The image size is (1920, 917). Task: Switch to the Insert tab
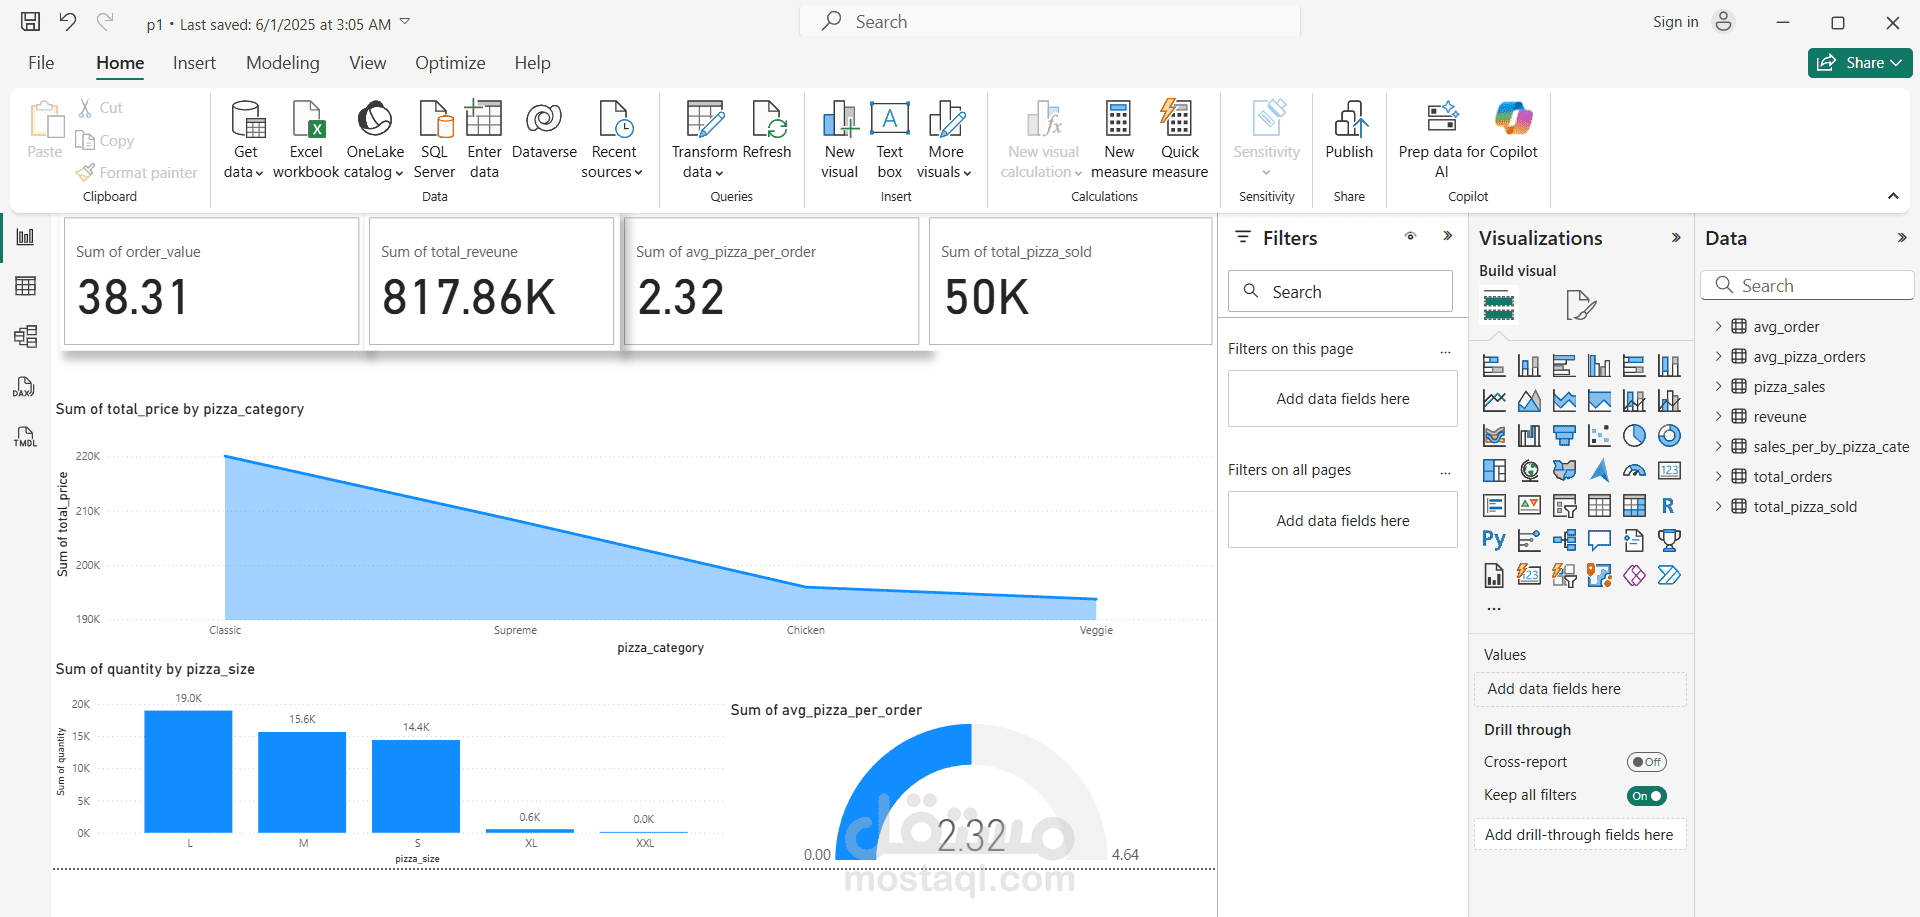point(194,63)
